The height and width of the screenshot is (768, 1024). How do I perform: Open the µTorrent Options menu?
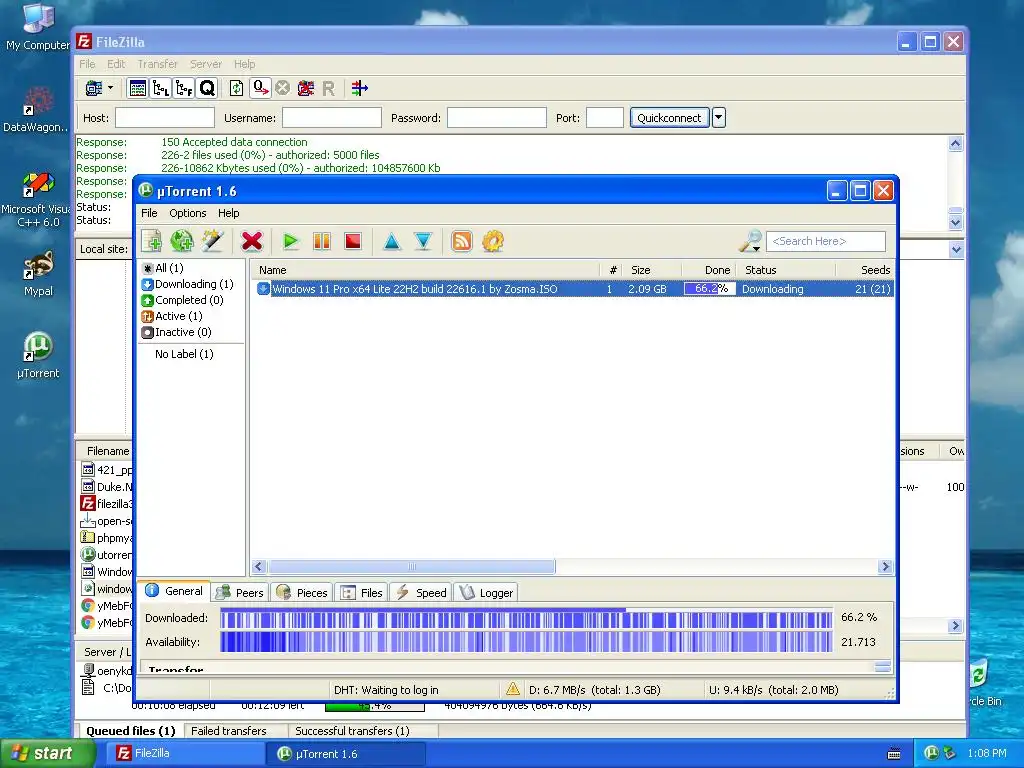[187, 213]
